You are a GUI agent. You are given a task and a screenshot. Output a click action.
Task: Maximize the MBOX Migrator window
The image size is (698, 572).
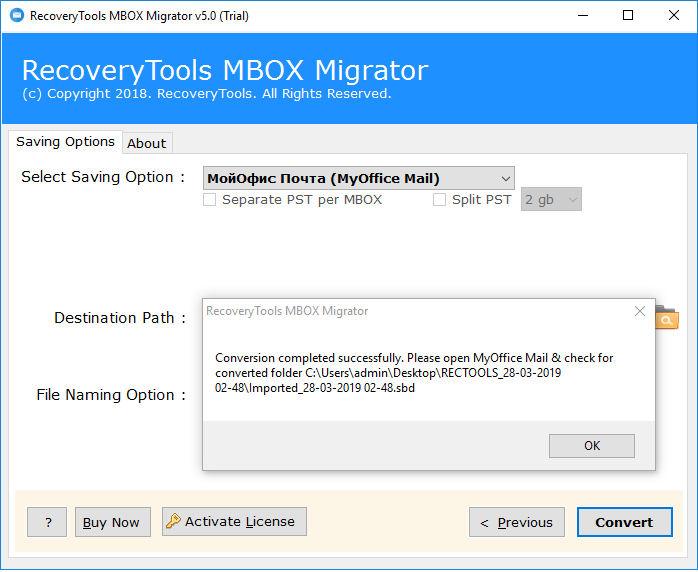coord(628,16)
